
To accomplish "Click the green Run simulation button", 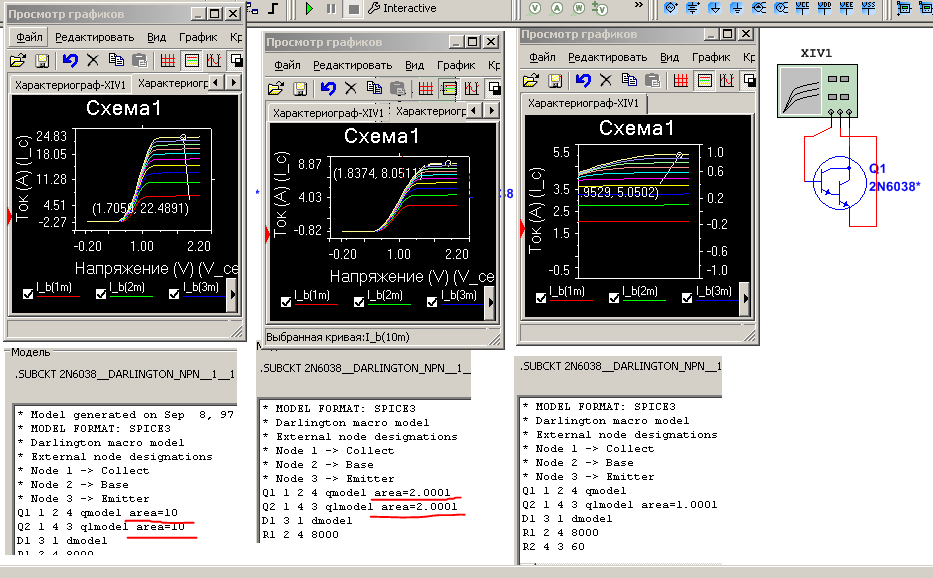I will (310, 8).
